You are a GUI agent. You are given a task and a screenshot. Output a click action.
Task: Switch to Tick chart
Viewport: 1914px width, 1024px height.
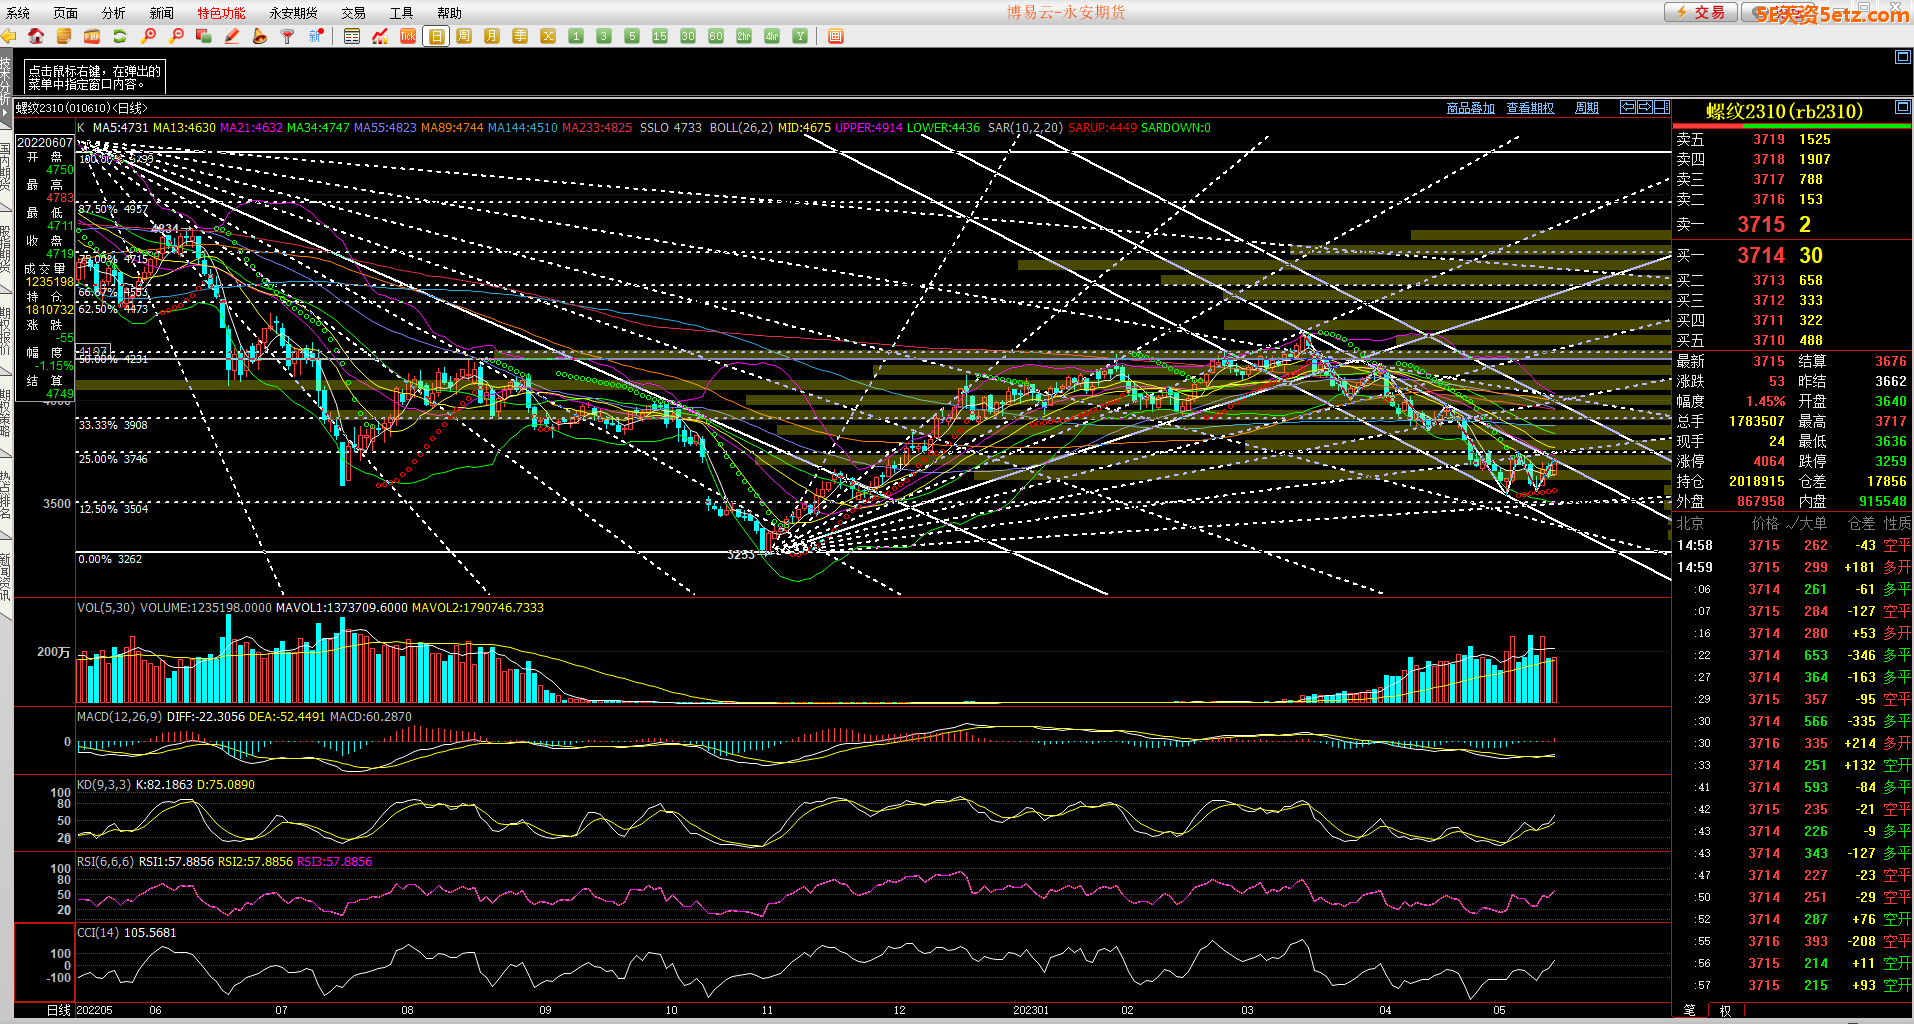408,36
